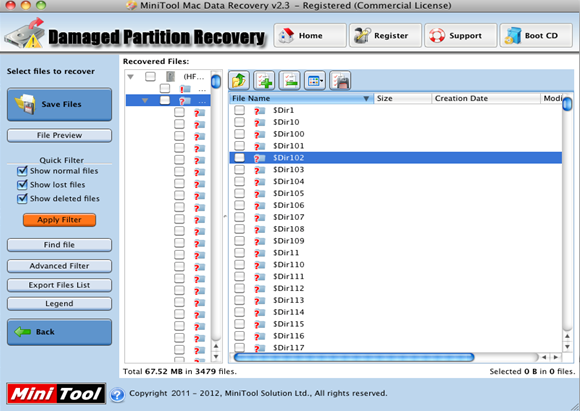Click the MiniTool logo
Image resolution: width=580 pixels, height=411 pixels.
tap(56, 393)
